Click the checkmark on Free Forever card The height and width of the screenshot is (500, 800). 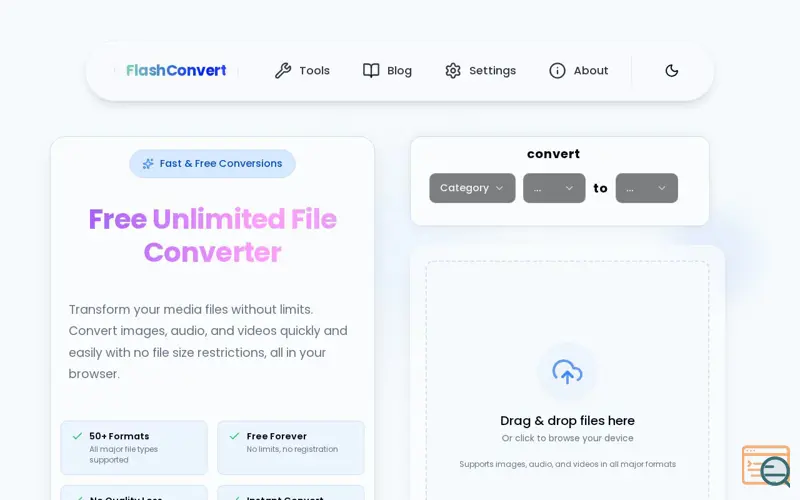pos(234,436)
